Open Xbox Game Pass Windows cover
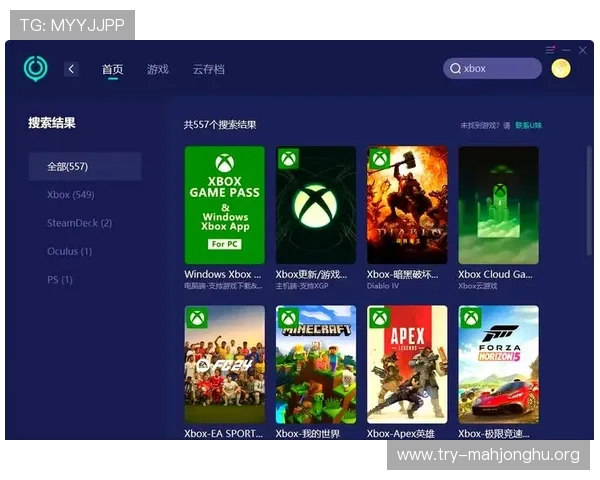The image size is (600, 480). pyautogui.click(x=225, y=205)
